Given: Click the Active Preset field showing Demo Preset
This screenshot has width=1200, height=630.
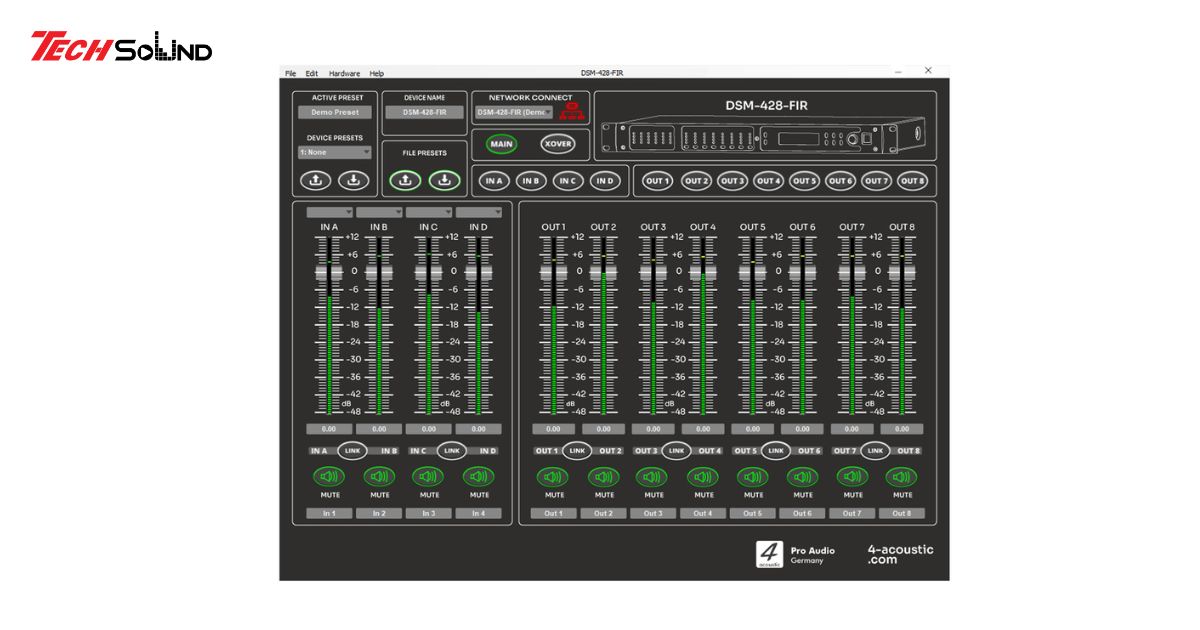Looking at the screenshot, I should pyautogui.click(x=335, y=112).
